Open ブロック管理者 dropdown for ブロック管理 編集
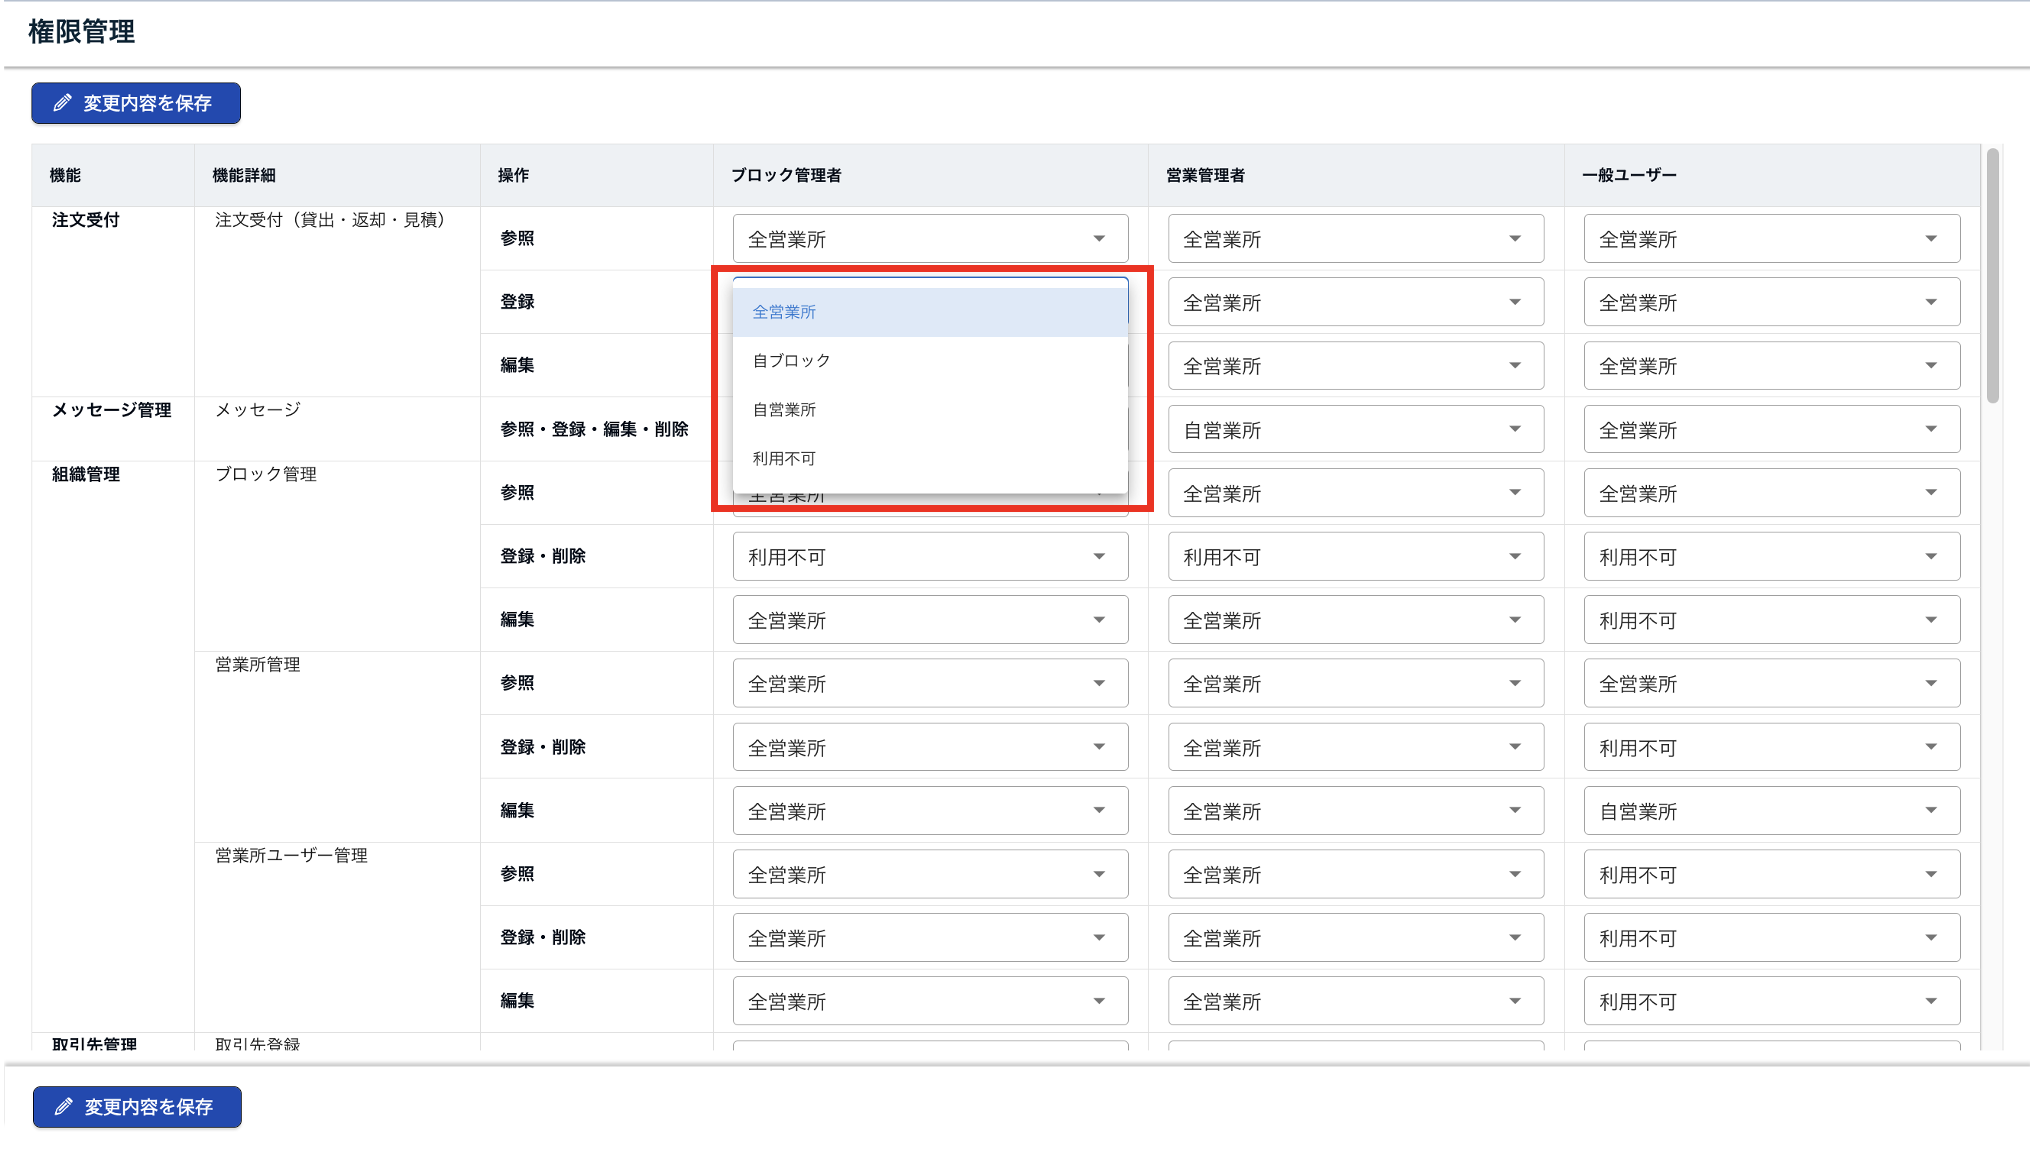Image resolution: width=2030 pixels, height=1152 pixels. coord(930,620)
